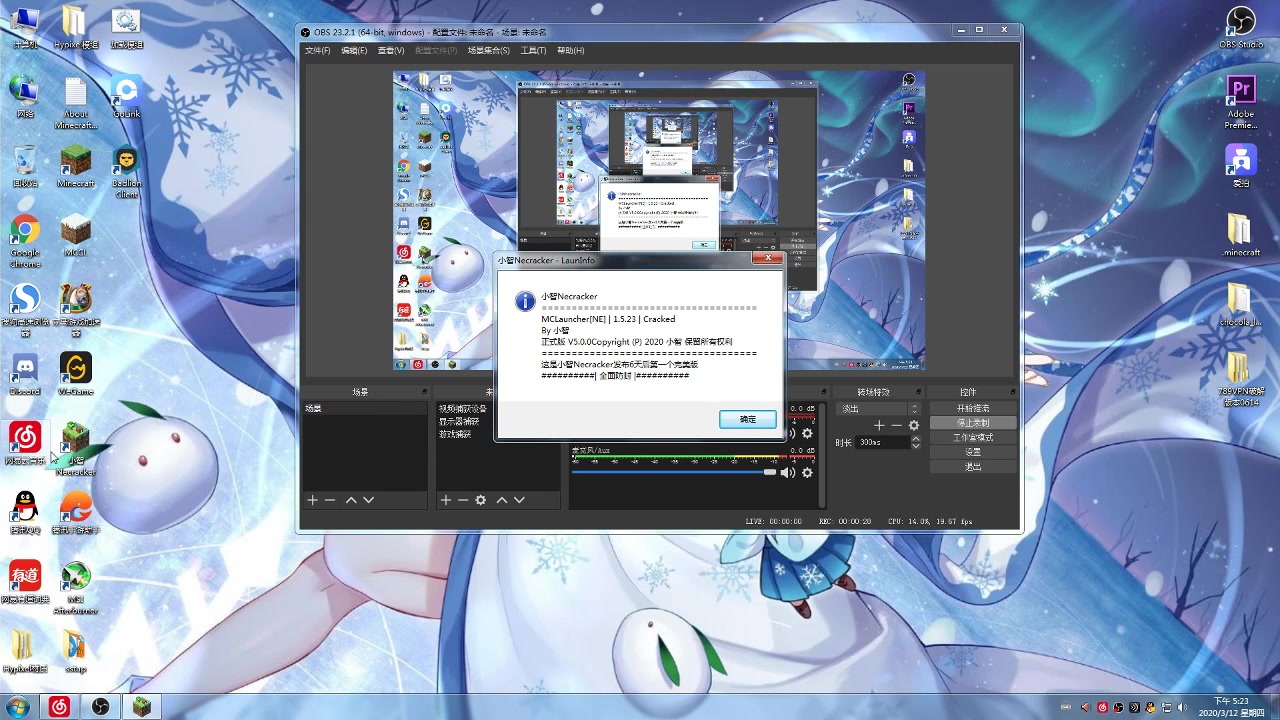Screen dimensions: 1280x720
Task: Move the scene up in the 场景 panel
Action: click(351, 500)
